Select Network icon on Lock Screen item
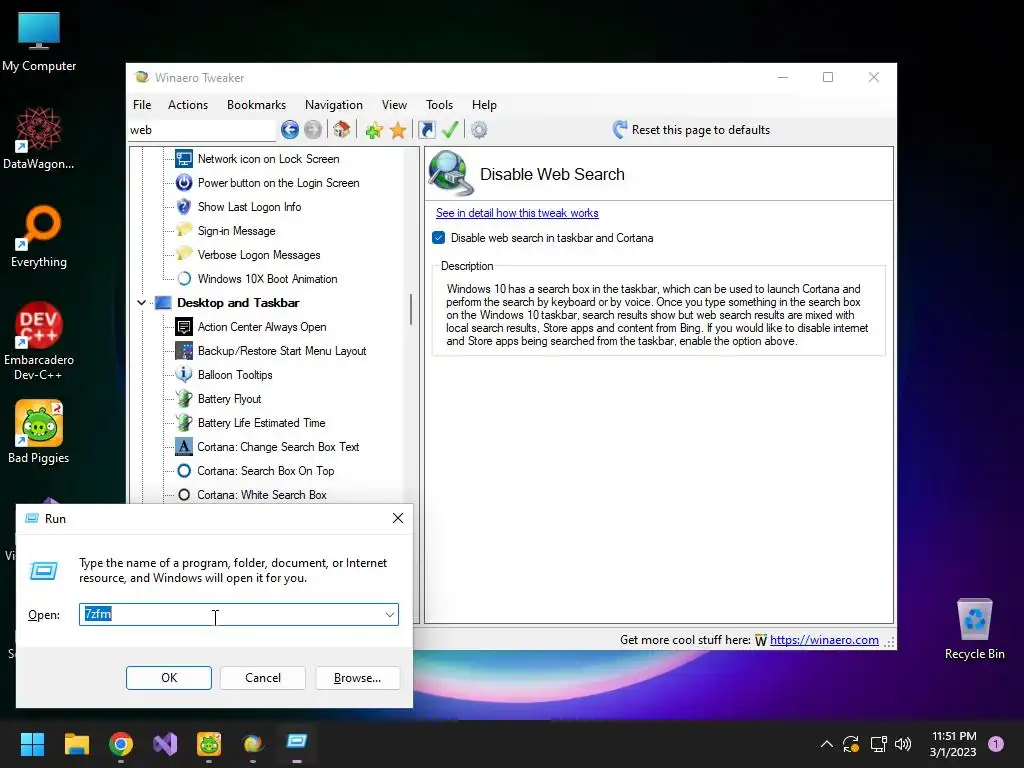Viewport: 1024px width, 768px height. [268, 159]
